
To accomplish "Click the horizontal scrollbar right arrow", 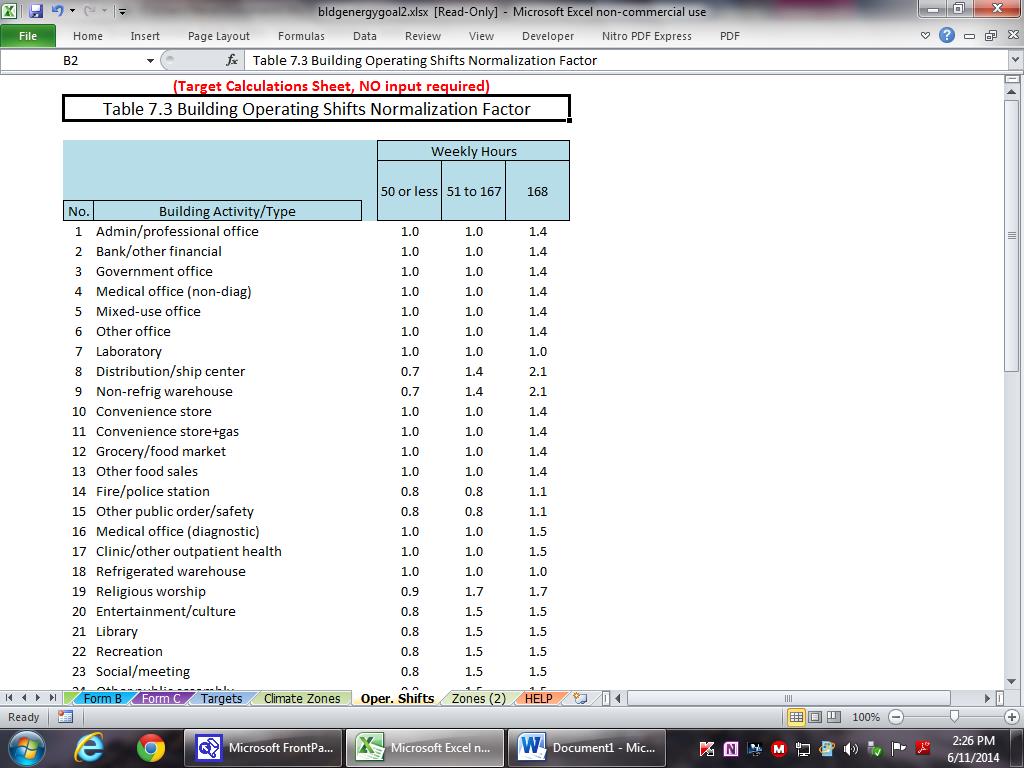I will (987, 698).
